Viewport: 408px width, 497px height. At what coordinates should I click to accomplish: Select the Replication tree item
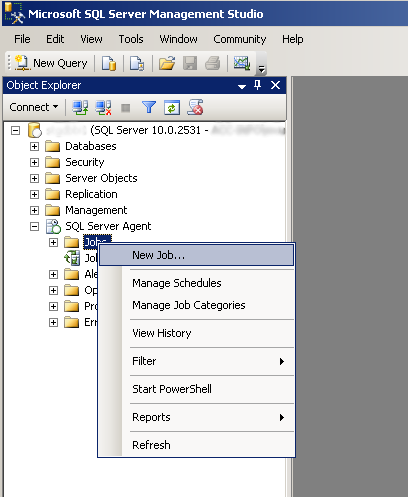(x=91, y=194)
